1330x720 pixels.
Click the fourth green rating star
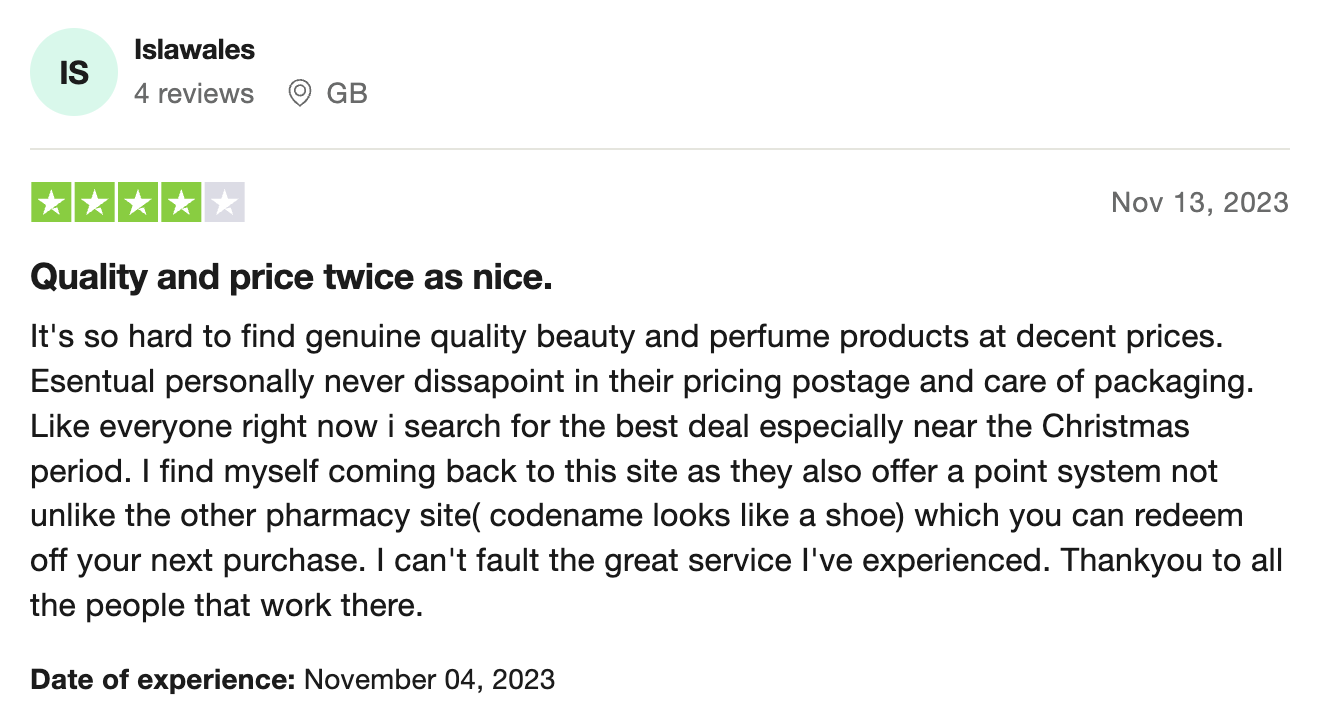181,203
